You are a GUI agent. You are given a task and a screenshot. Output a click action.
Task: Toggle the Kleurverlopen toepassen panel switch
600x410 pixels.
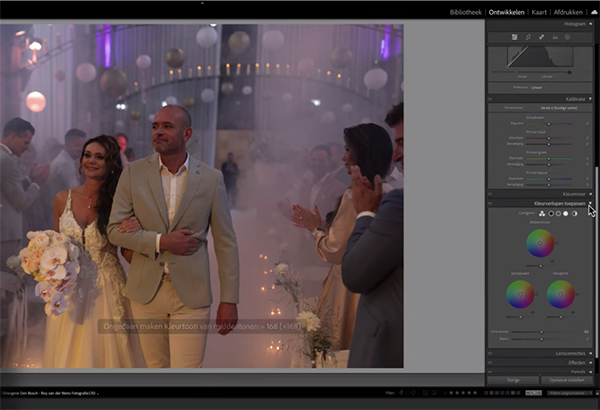(490, 203)
